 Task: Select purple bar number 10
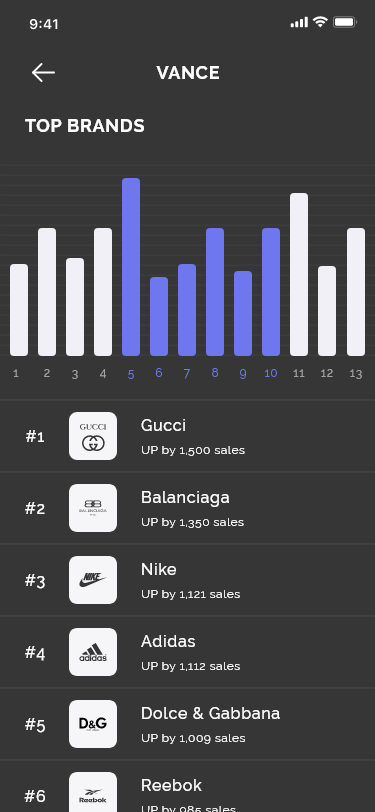point(271,292)
